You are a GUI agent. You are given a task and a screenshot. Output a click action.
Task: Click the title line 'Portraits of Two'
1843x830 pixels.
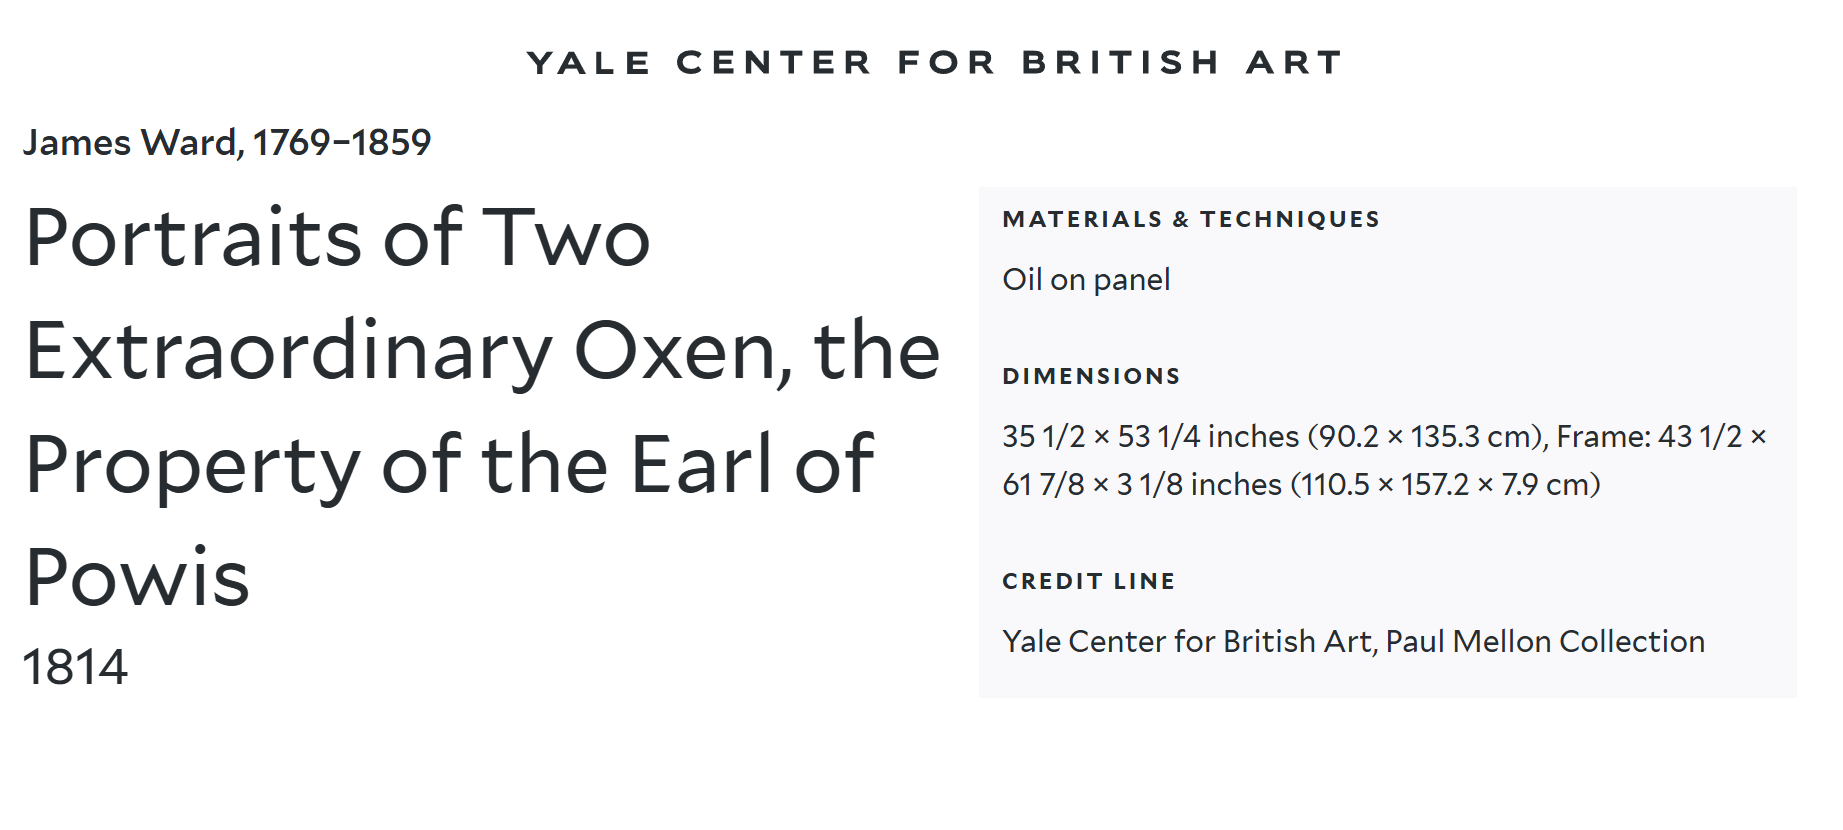(x=338, y=238)
